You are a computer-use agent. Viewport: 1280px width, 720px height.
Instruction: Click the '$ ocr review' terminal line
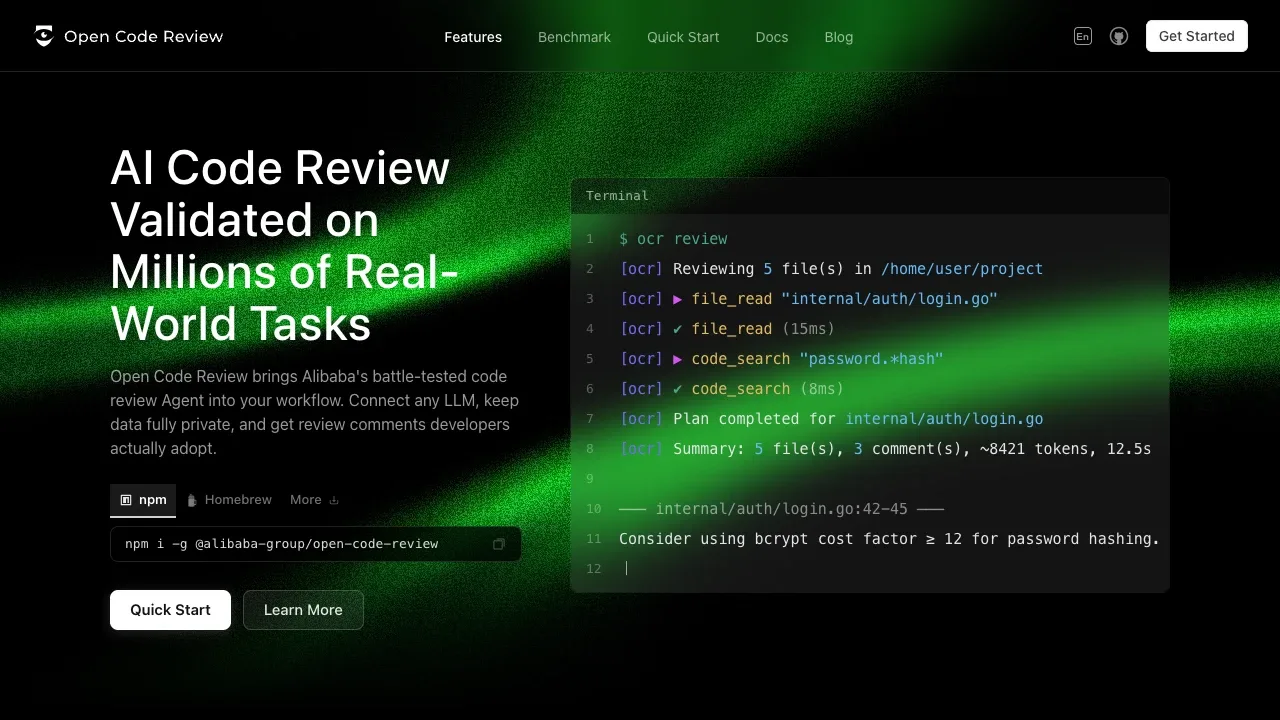click(x=673, y=239)
